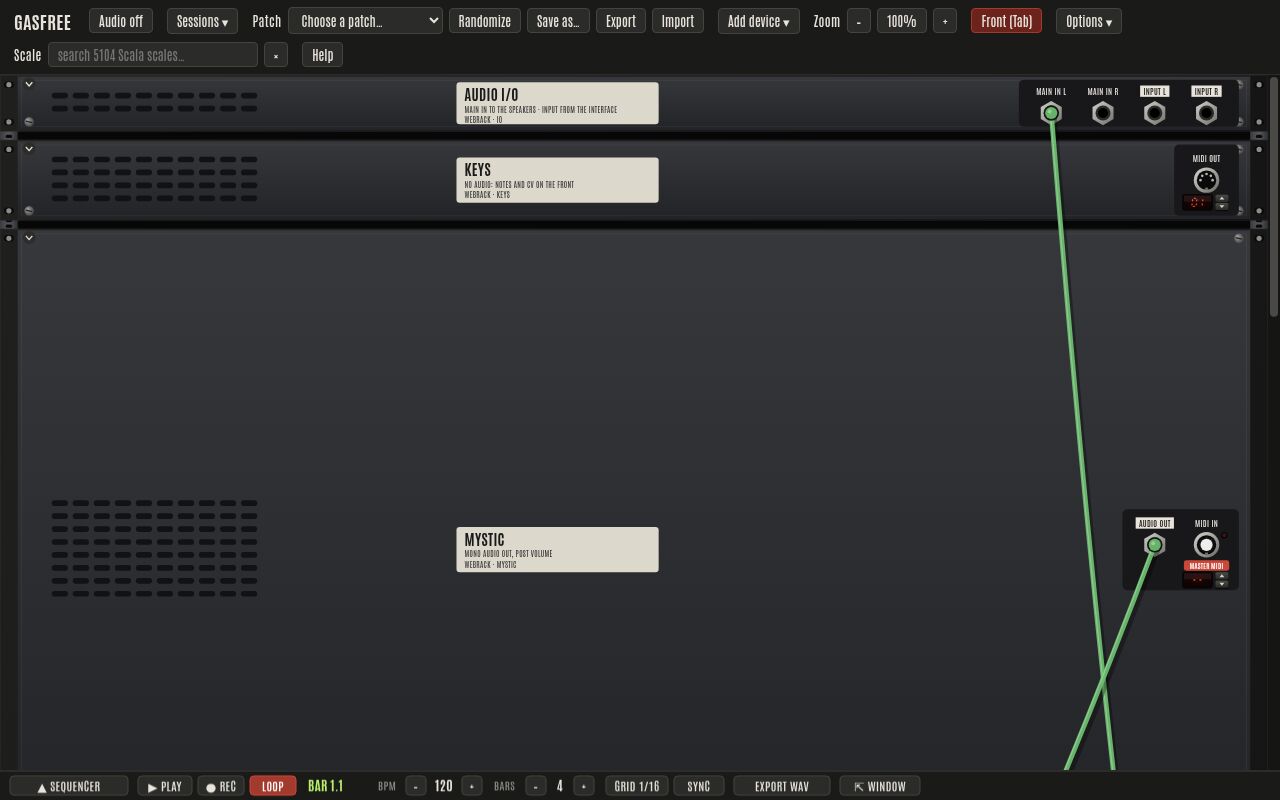Increase the Mystic MIDI IN channel
The image size is (1280, 800).
coord(1222,576)
